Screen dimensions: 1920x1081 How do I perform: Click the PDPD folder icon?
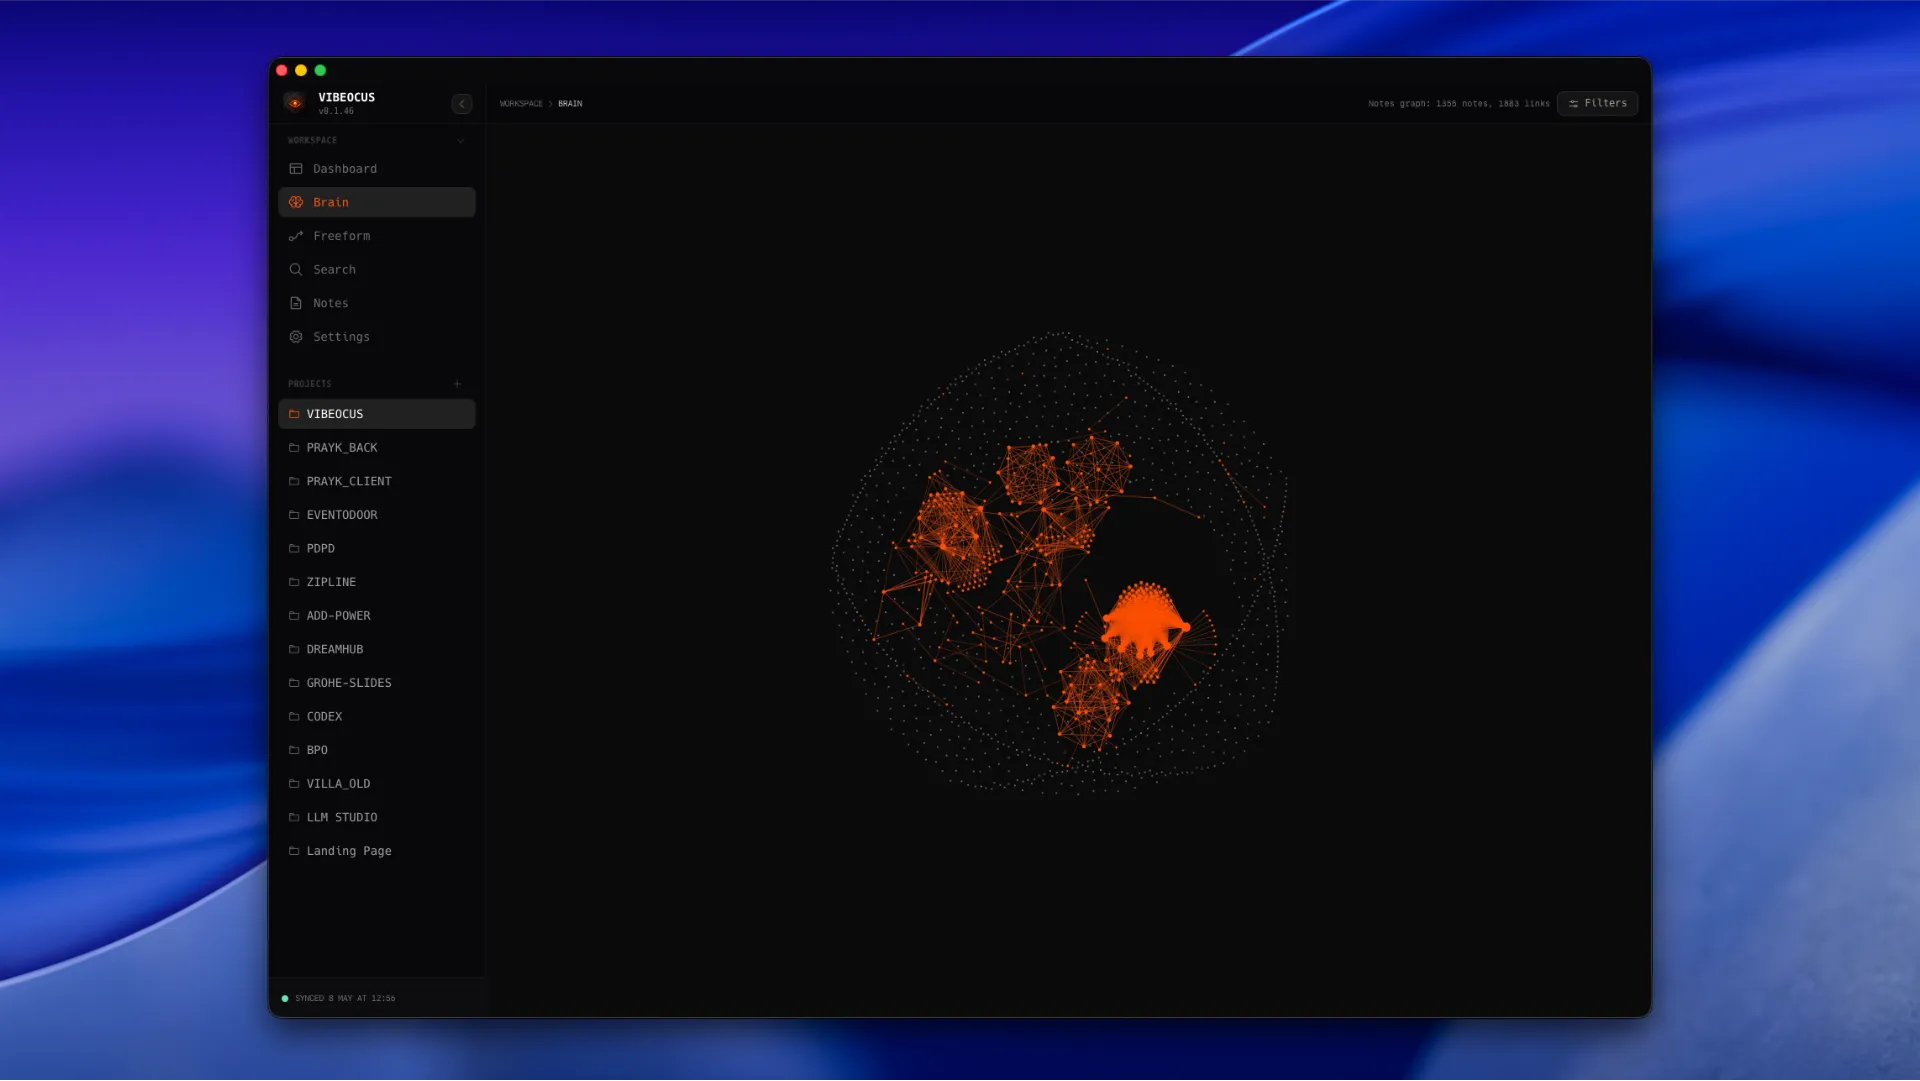(294, 549)
